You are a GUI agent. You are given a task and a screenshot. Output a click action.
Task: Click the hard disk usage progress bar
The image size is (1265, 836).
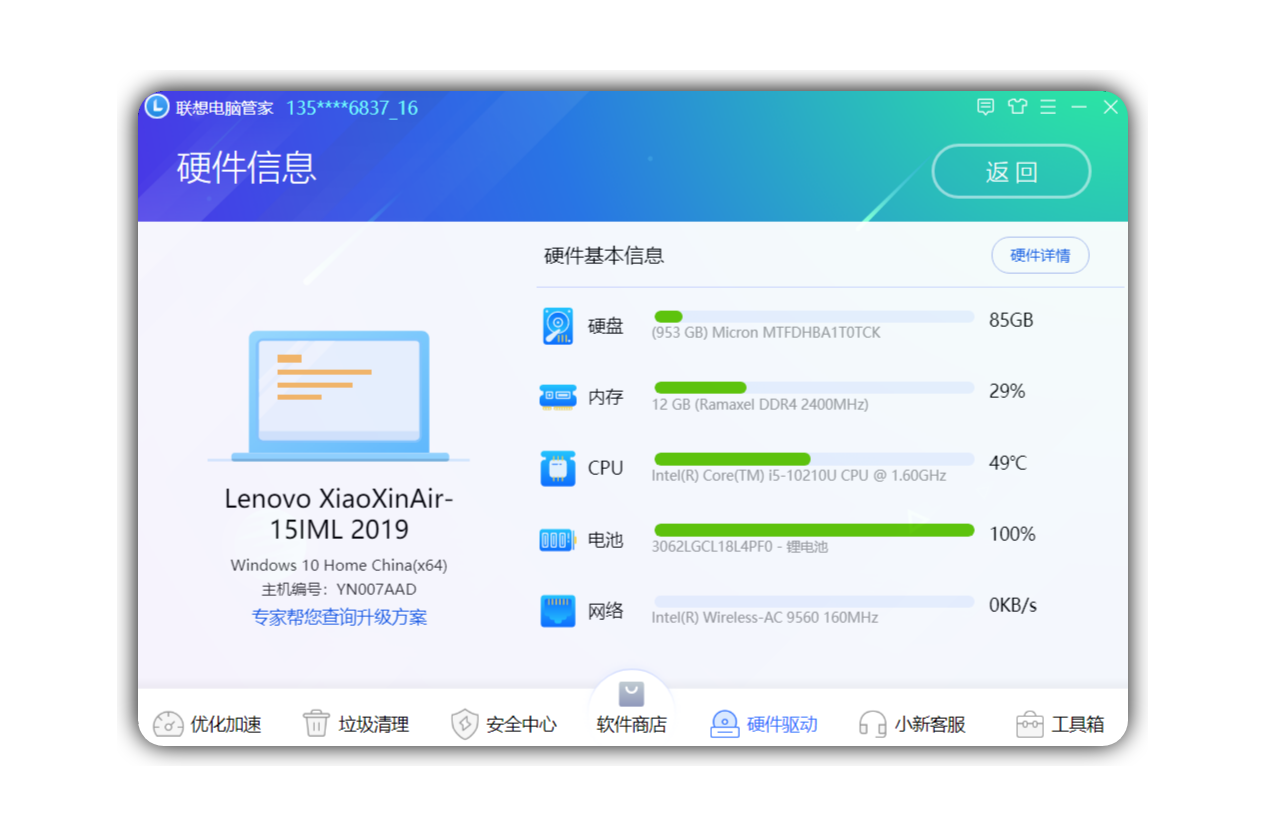click(814, 317)
